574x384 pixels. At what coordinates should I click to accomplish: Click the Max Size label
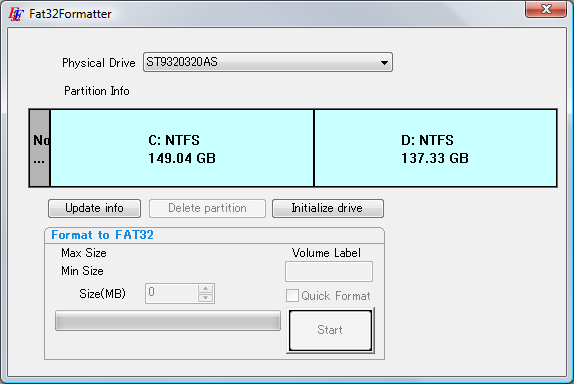click(84, 253)
